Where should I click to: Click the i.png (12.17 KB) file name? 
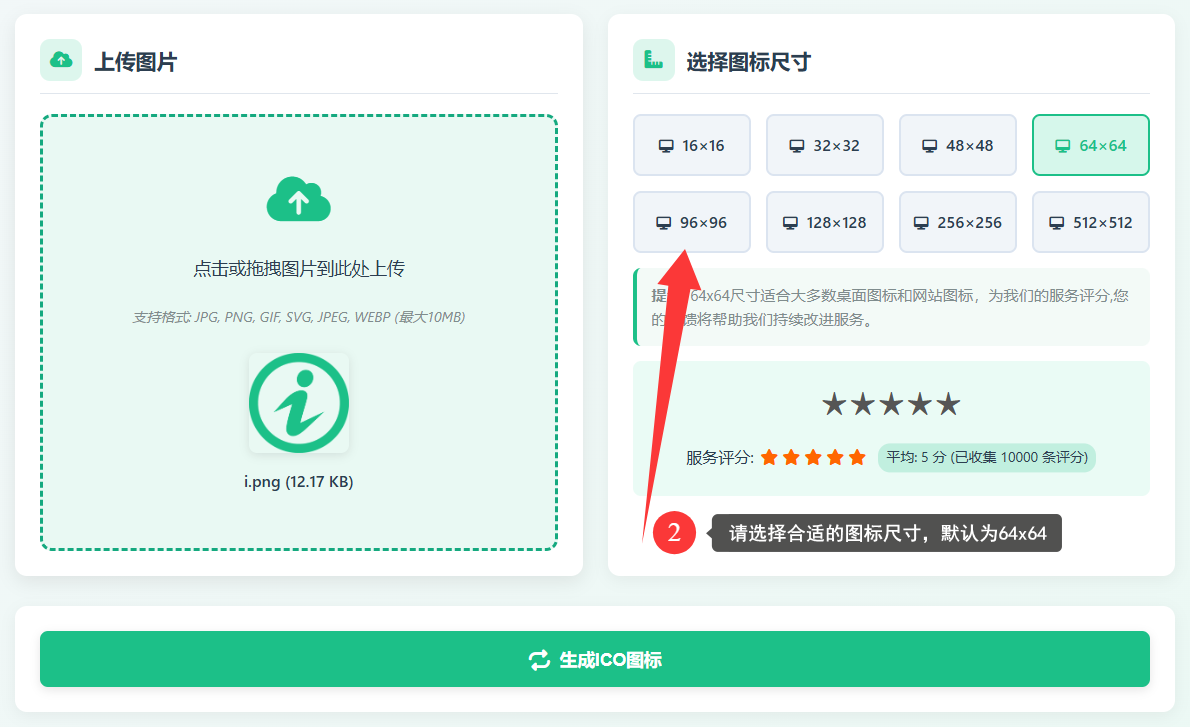[x=298, y=482]
